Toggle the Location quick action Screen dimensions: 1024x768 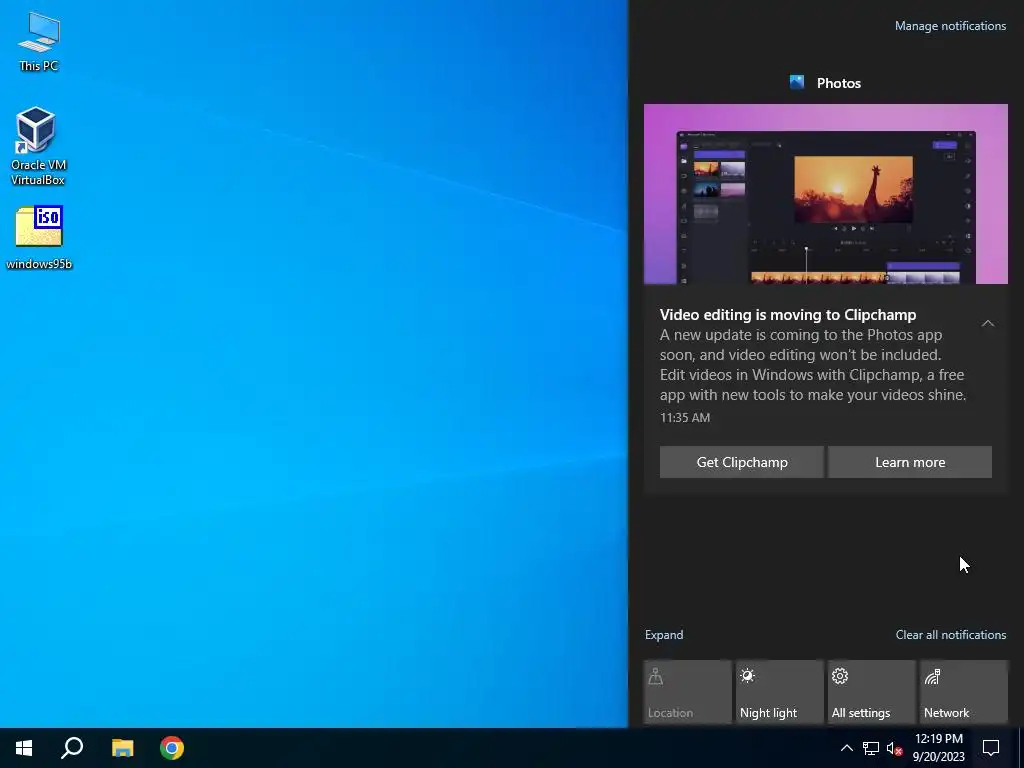click(688, 692)
